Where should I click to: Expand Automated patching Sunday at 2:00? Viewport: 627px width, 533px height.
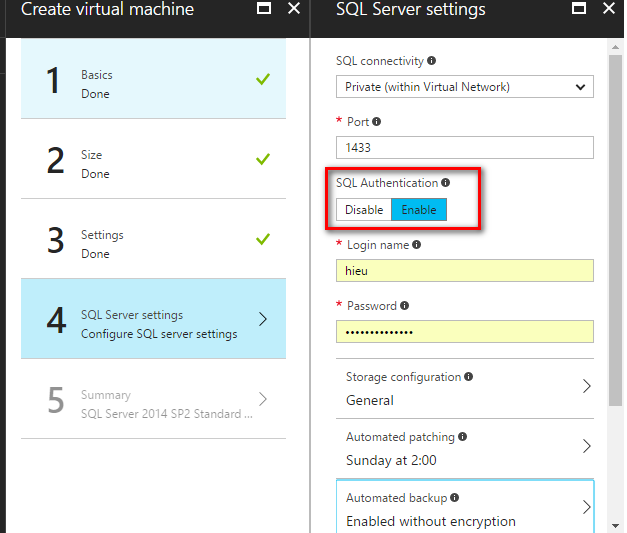(x=465, y=448)
